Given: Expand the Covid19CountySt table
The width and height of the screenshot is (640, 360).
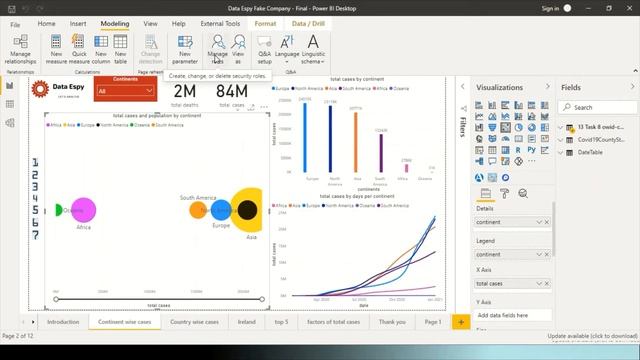Looking at the screenshot, I should (x=560, y=140).
